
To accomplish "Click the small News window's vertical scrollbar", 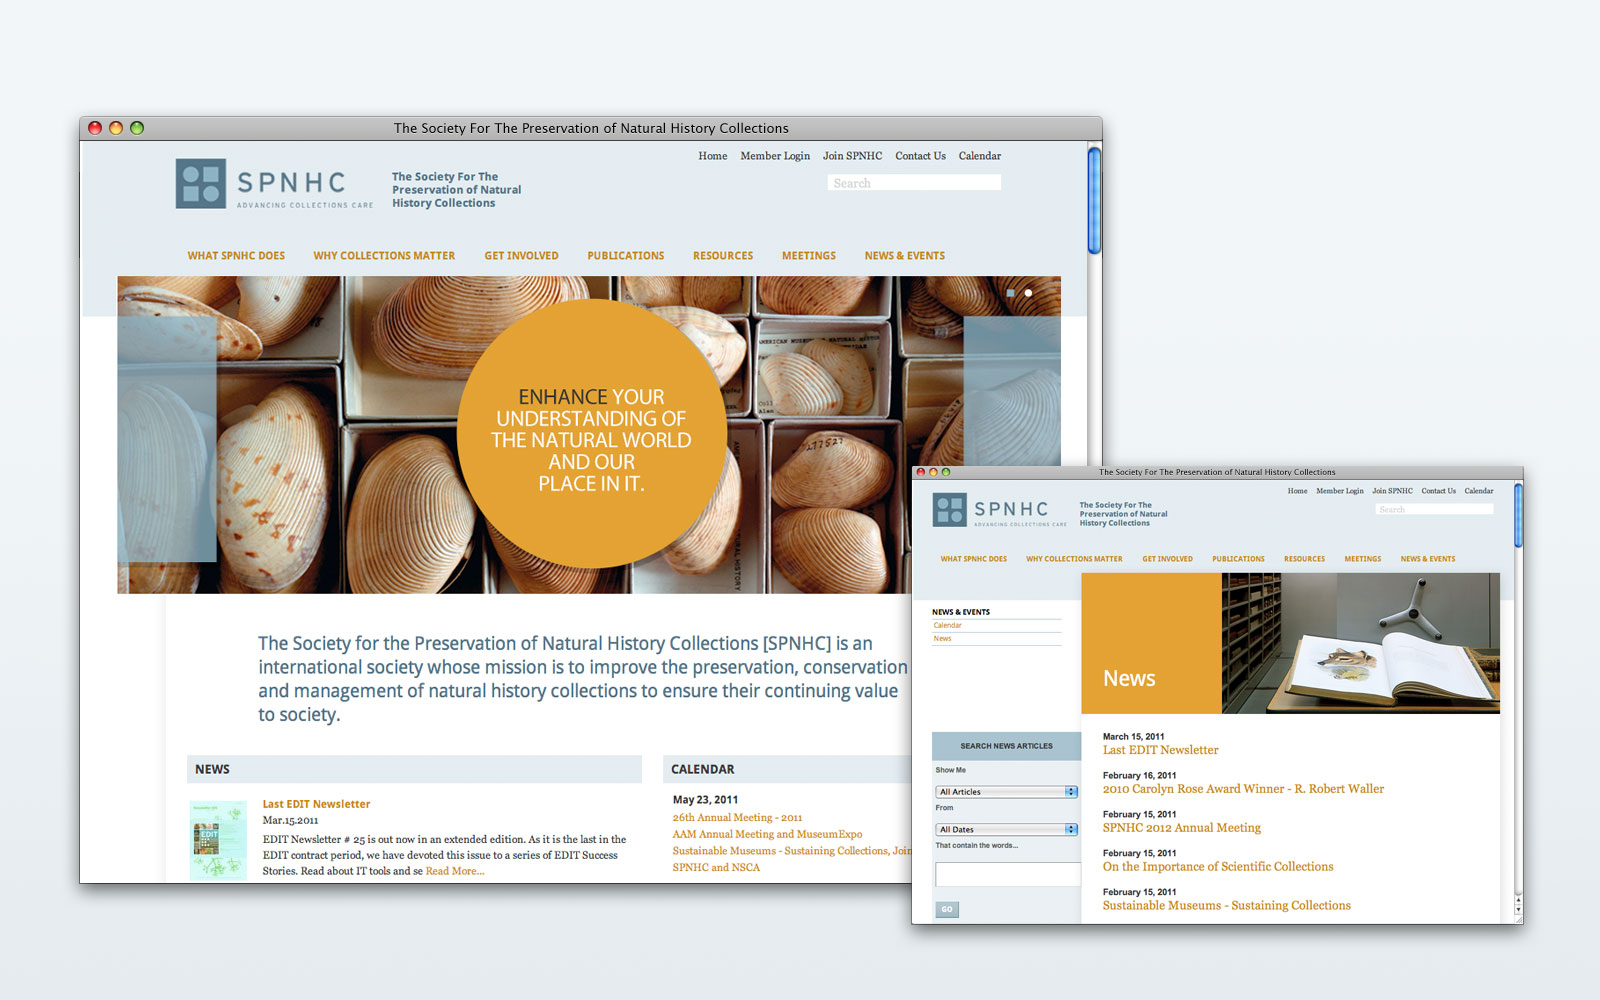I will click(x=1518, y=515).
